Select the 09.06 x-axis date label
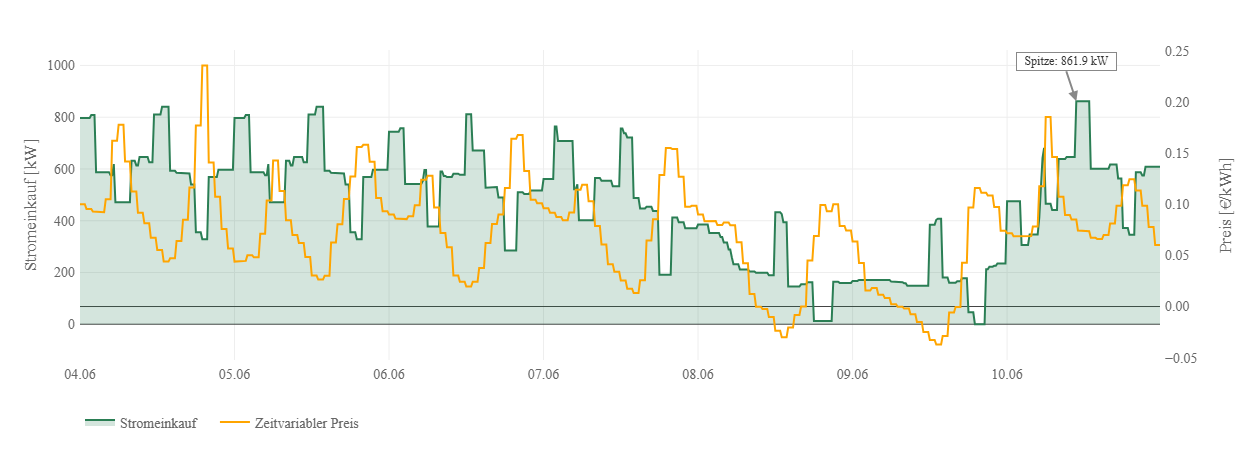Viewport: 1260px width, 450px height. click(x=852, y=375)
